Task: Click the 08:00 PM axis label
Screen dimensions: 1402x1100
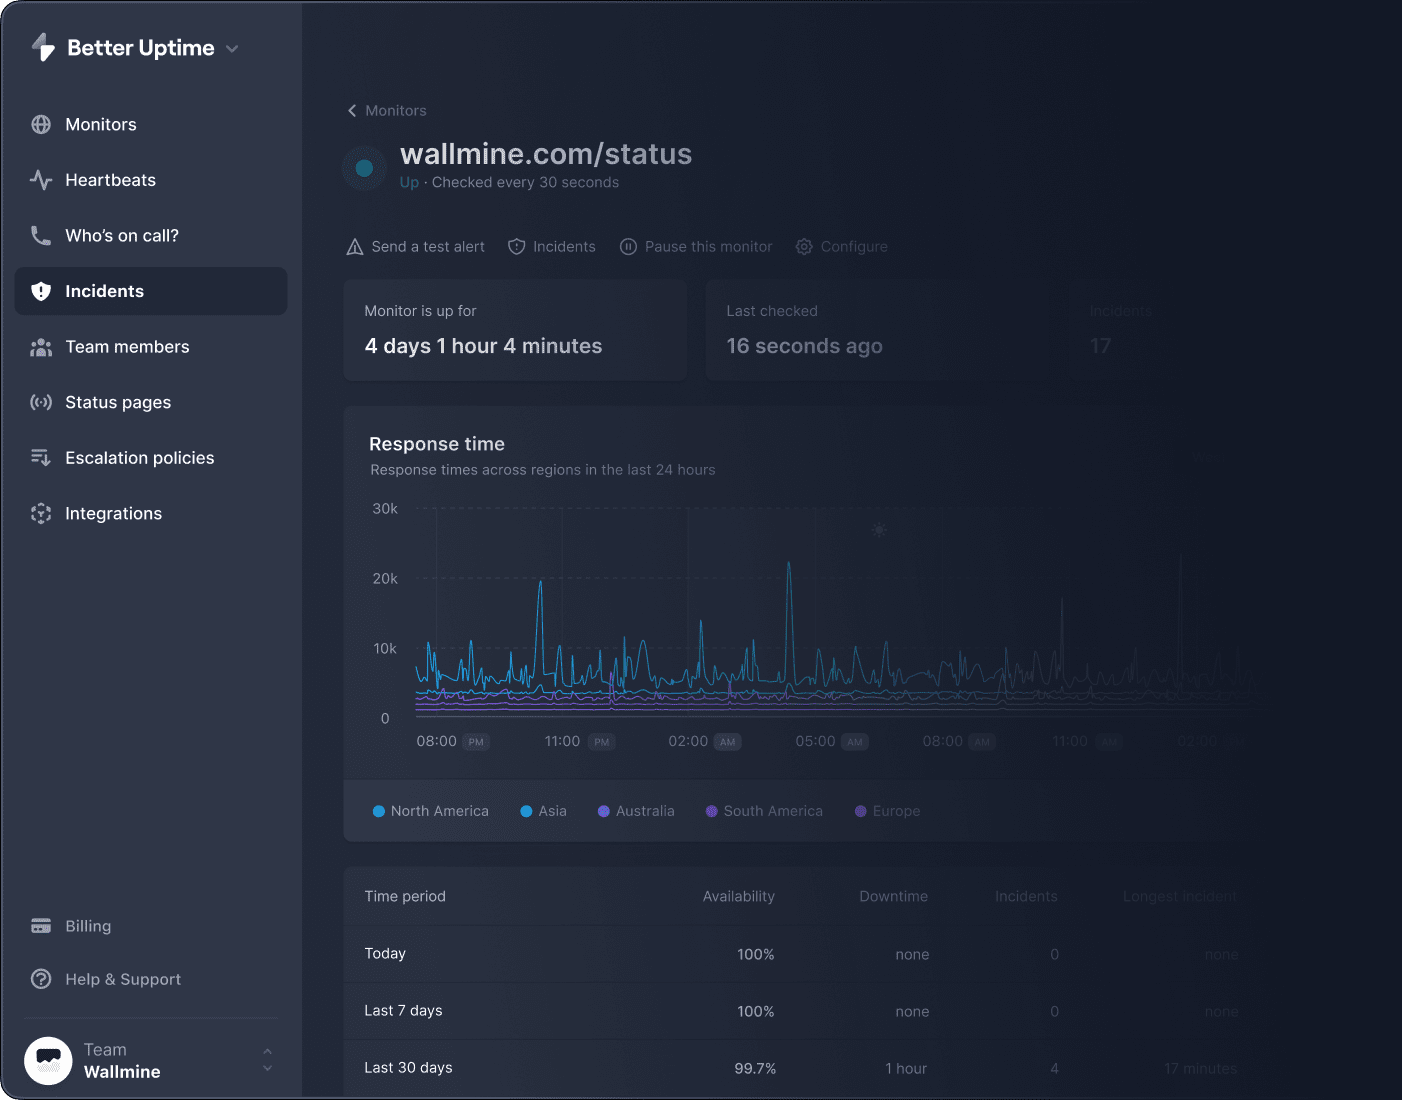Action: [452, 741]
